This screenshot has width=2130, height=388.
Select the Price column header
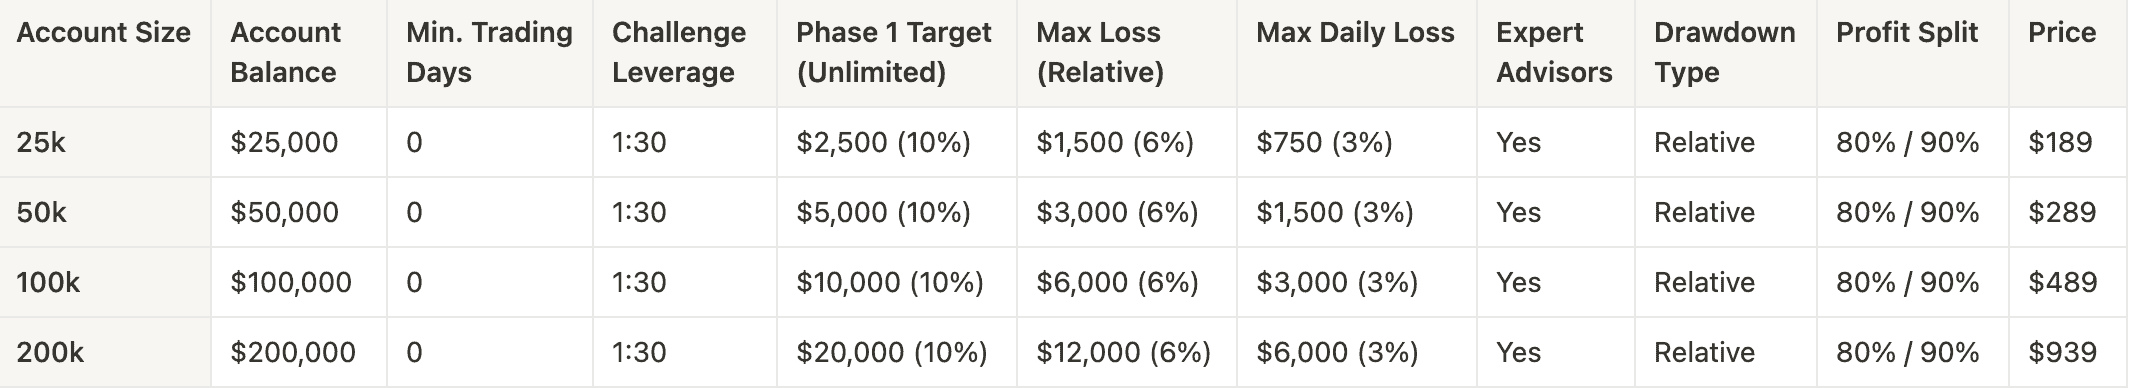[2062, 32]
